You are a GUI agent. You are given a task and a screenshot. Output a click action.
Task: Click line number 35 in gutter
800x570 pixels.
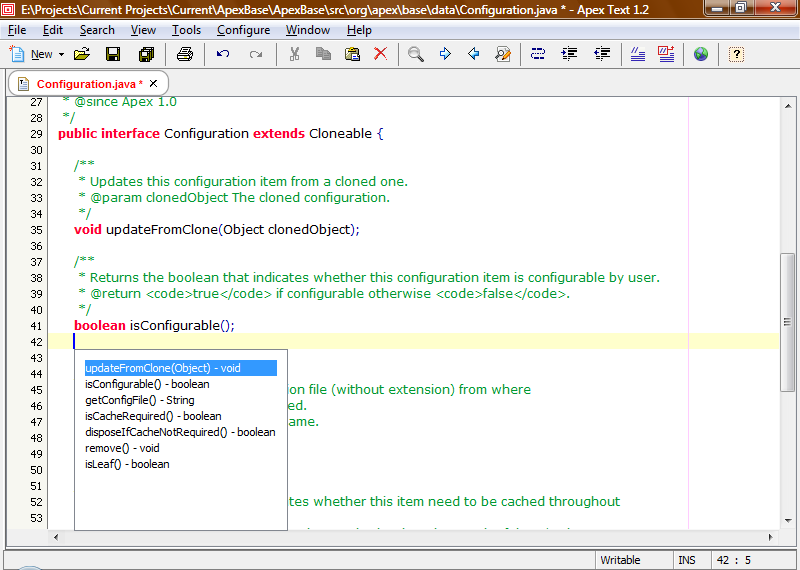tap(36, 230)
